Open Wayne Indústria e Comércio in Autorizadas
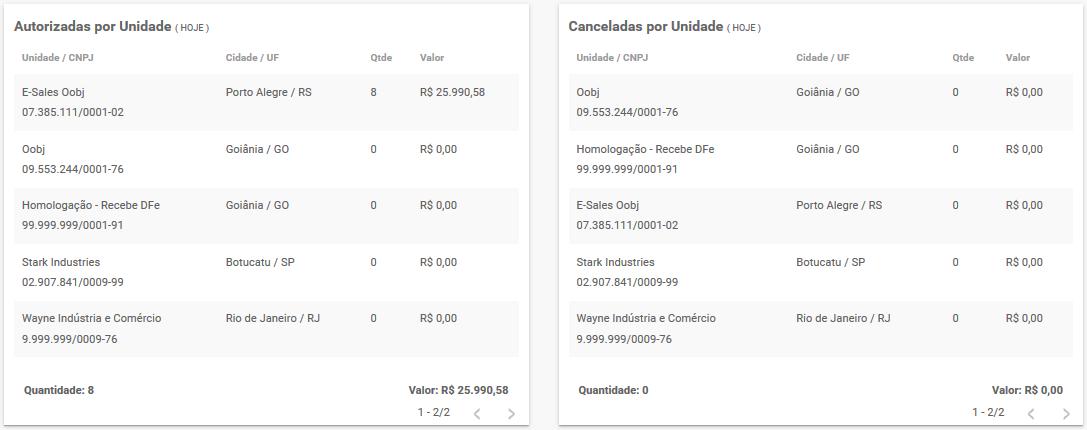Screen dimensions: 1087x430 266,329
